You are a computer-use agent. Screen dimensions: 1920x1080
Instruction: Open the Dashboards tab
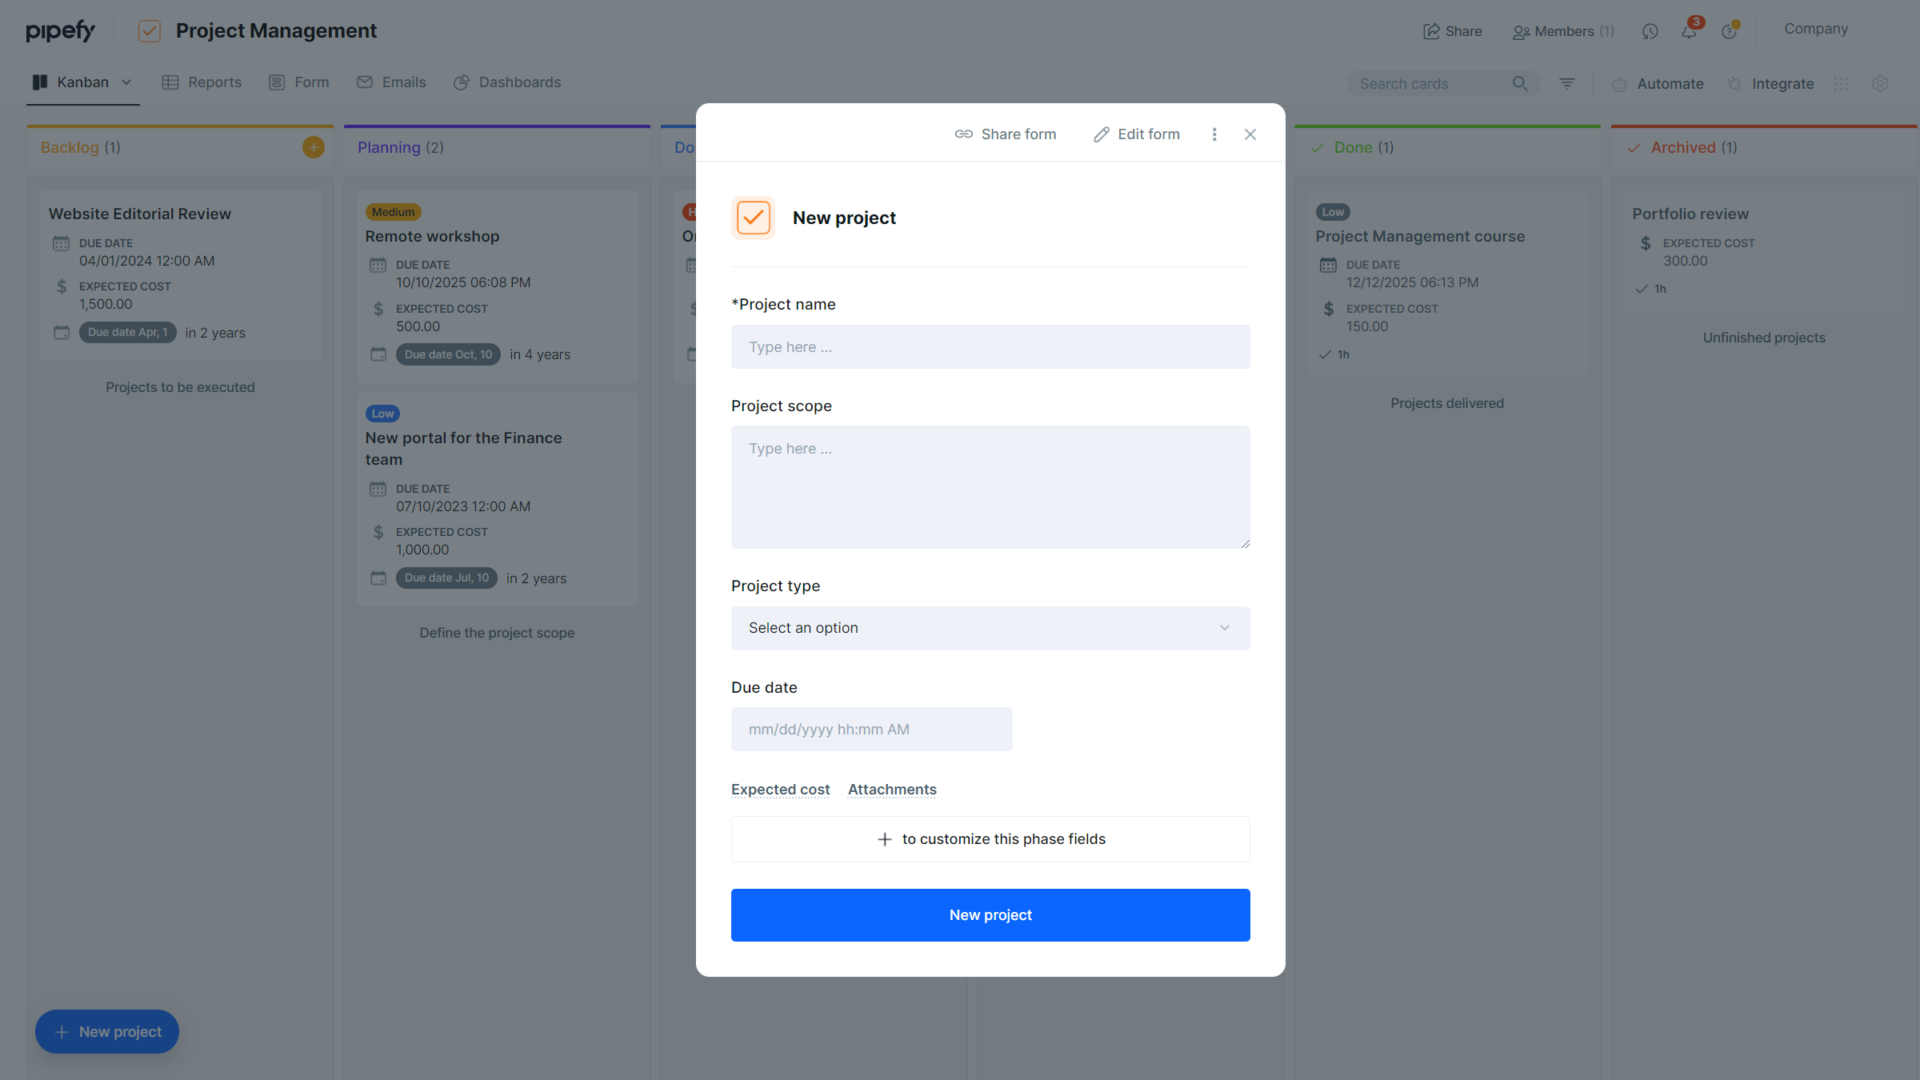point(507,82)
